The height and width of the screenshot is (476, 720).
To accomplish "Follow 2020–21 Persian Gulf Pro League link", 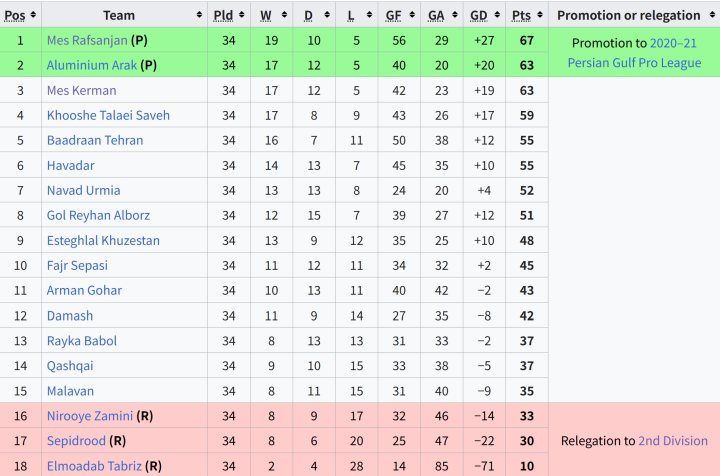I will [635, 53].
